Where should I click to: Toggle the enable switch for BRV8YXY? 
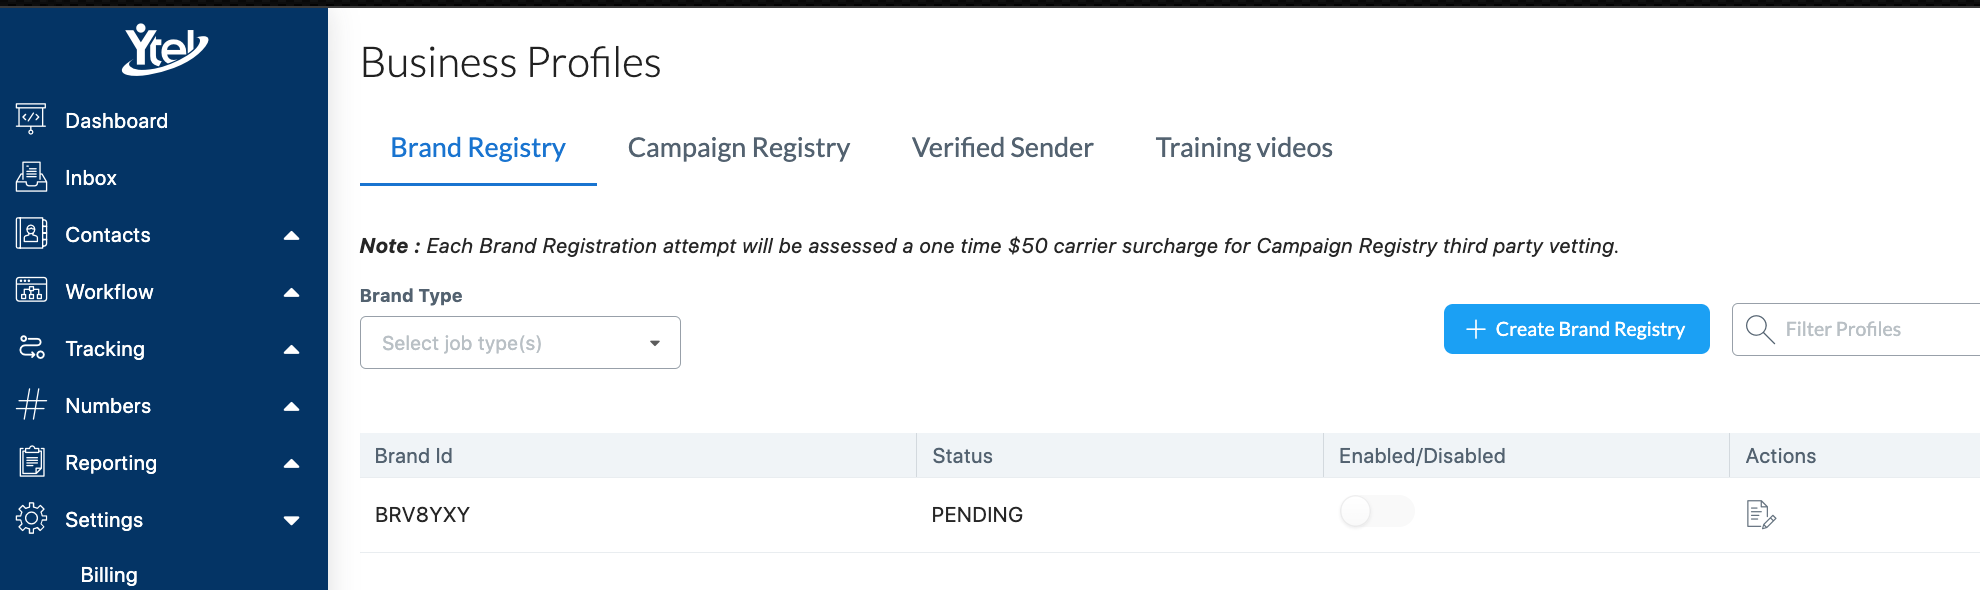[x=1376, y=511]
